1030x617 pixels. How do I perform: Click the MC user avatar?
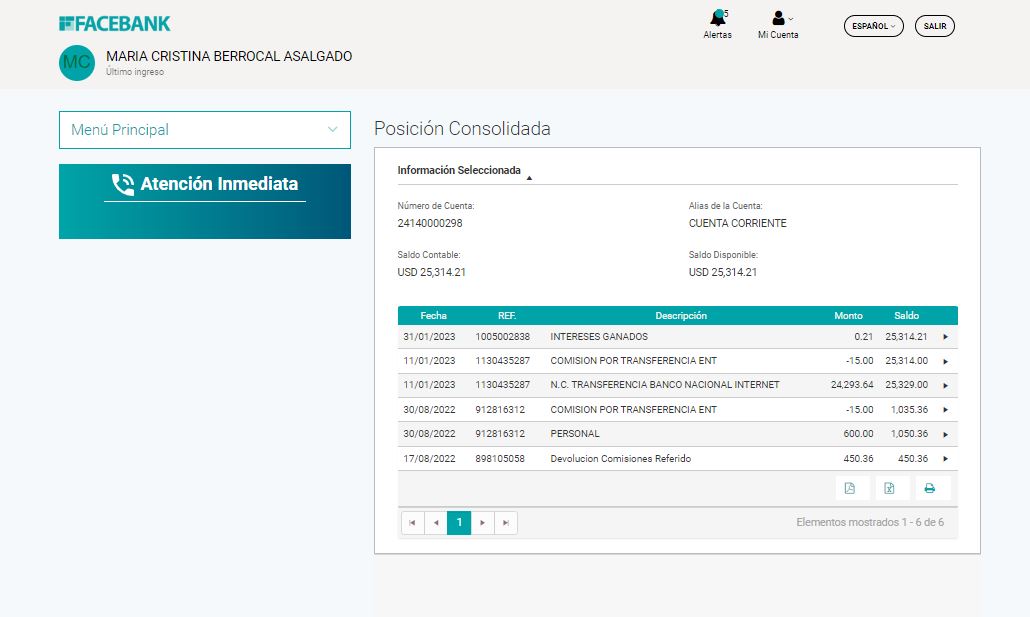click(76, 62)
